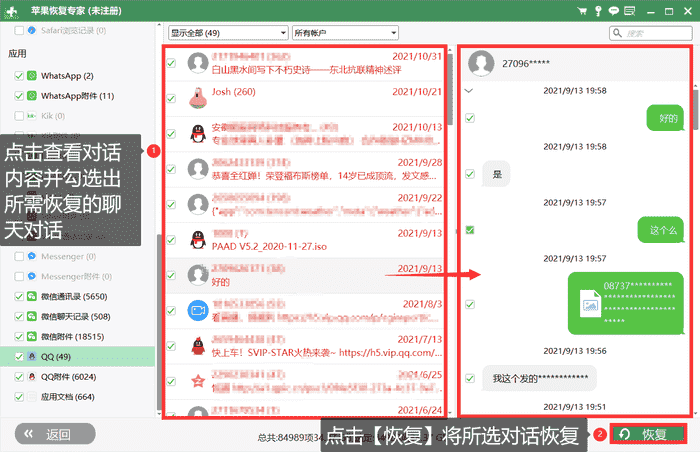Open the chat bubble feedback icon
The height and width of the screenshot is (452, 700).
coord(614,11)
